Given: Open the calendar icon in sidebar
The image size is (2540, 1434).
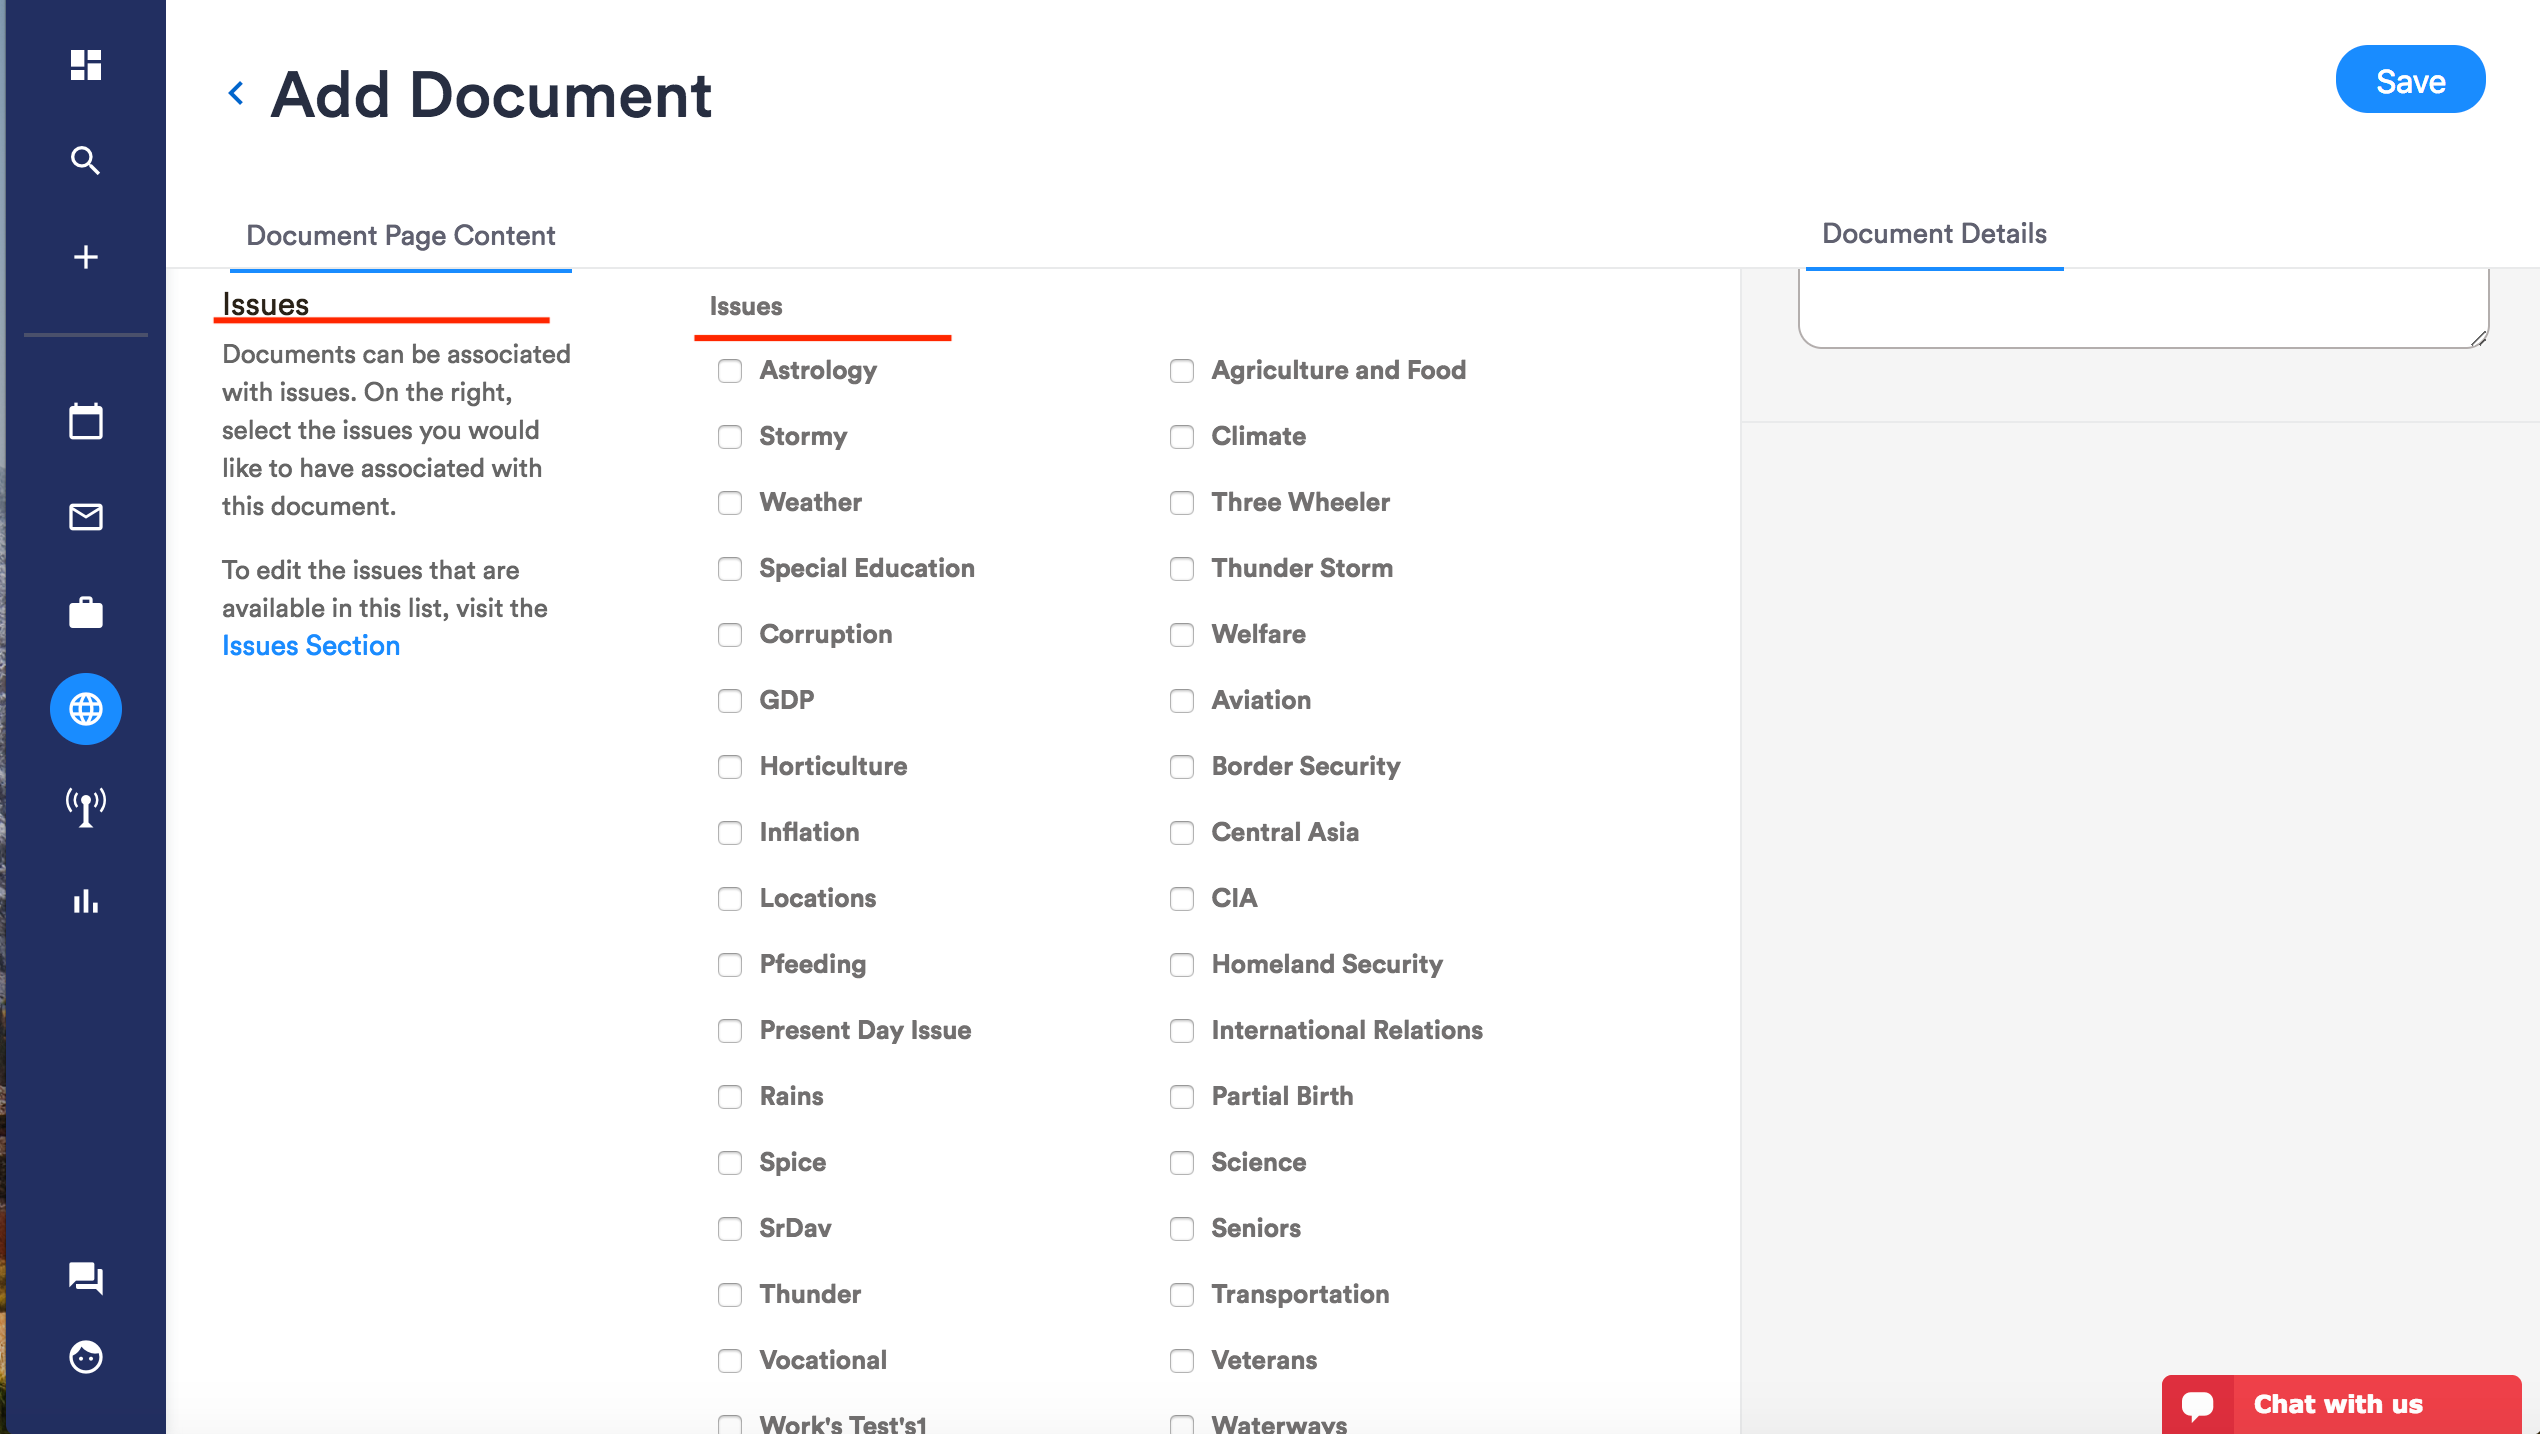Looking at the screenshot, I should 86,421.
